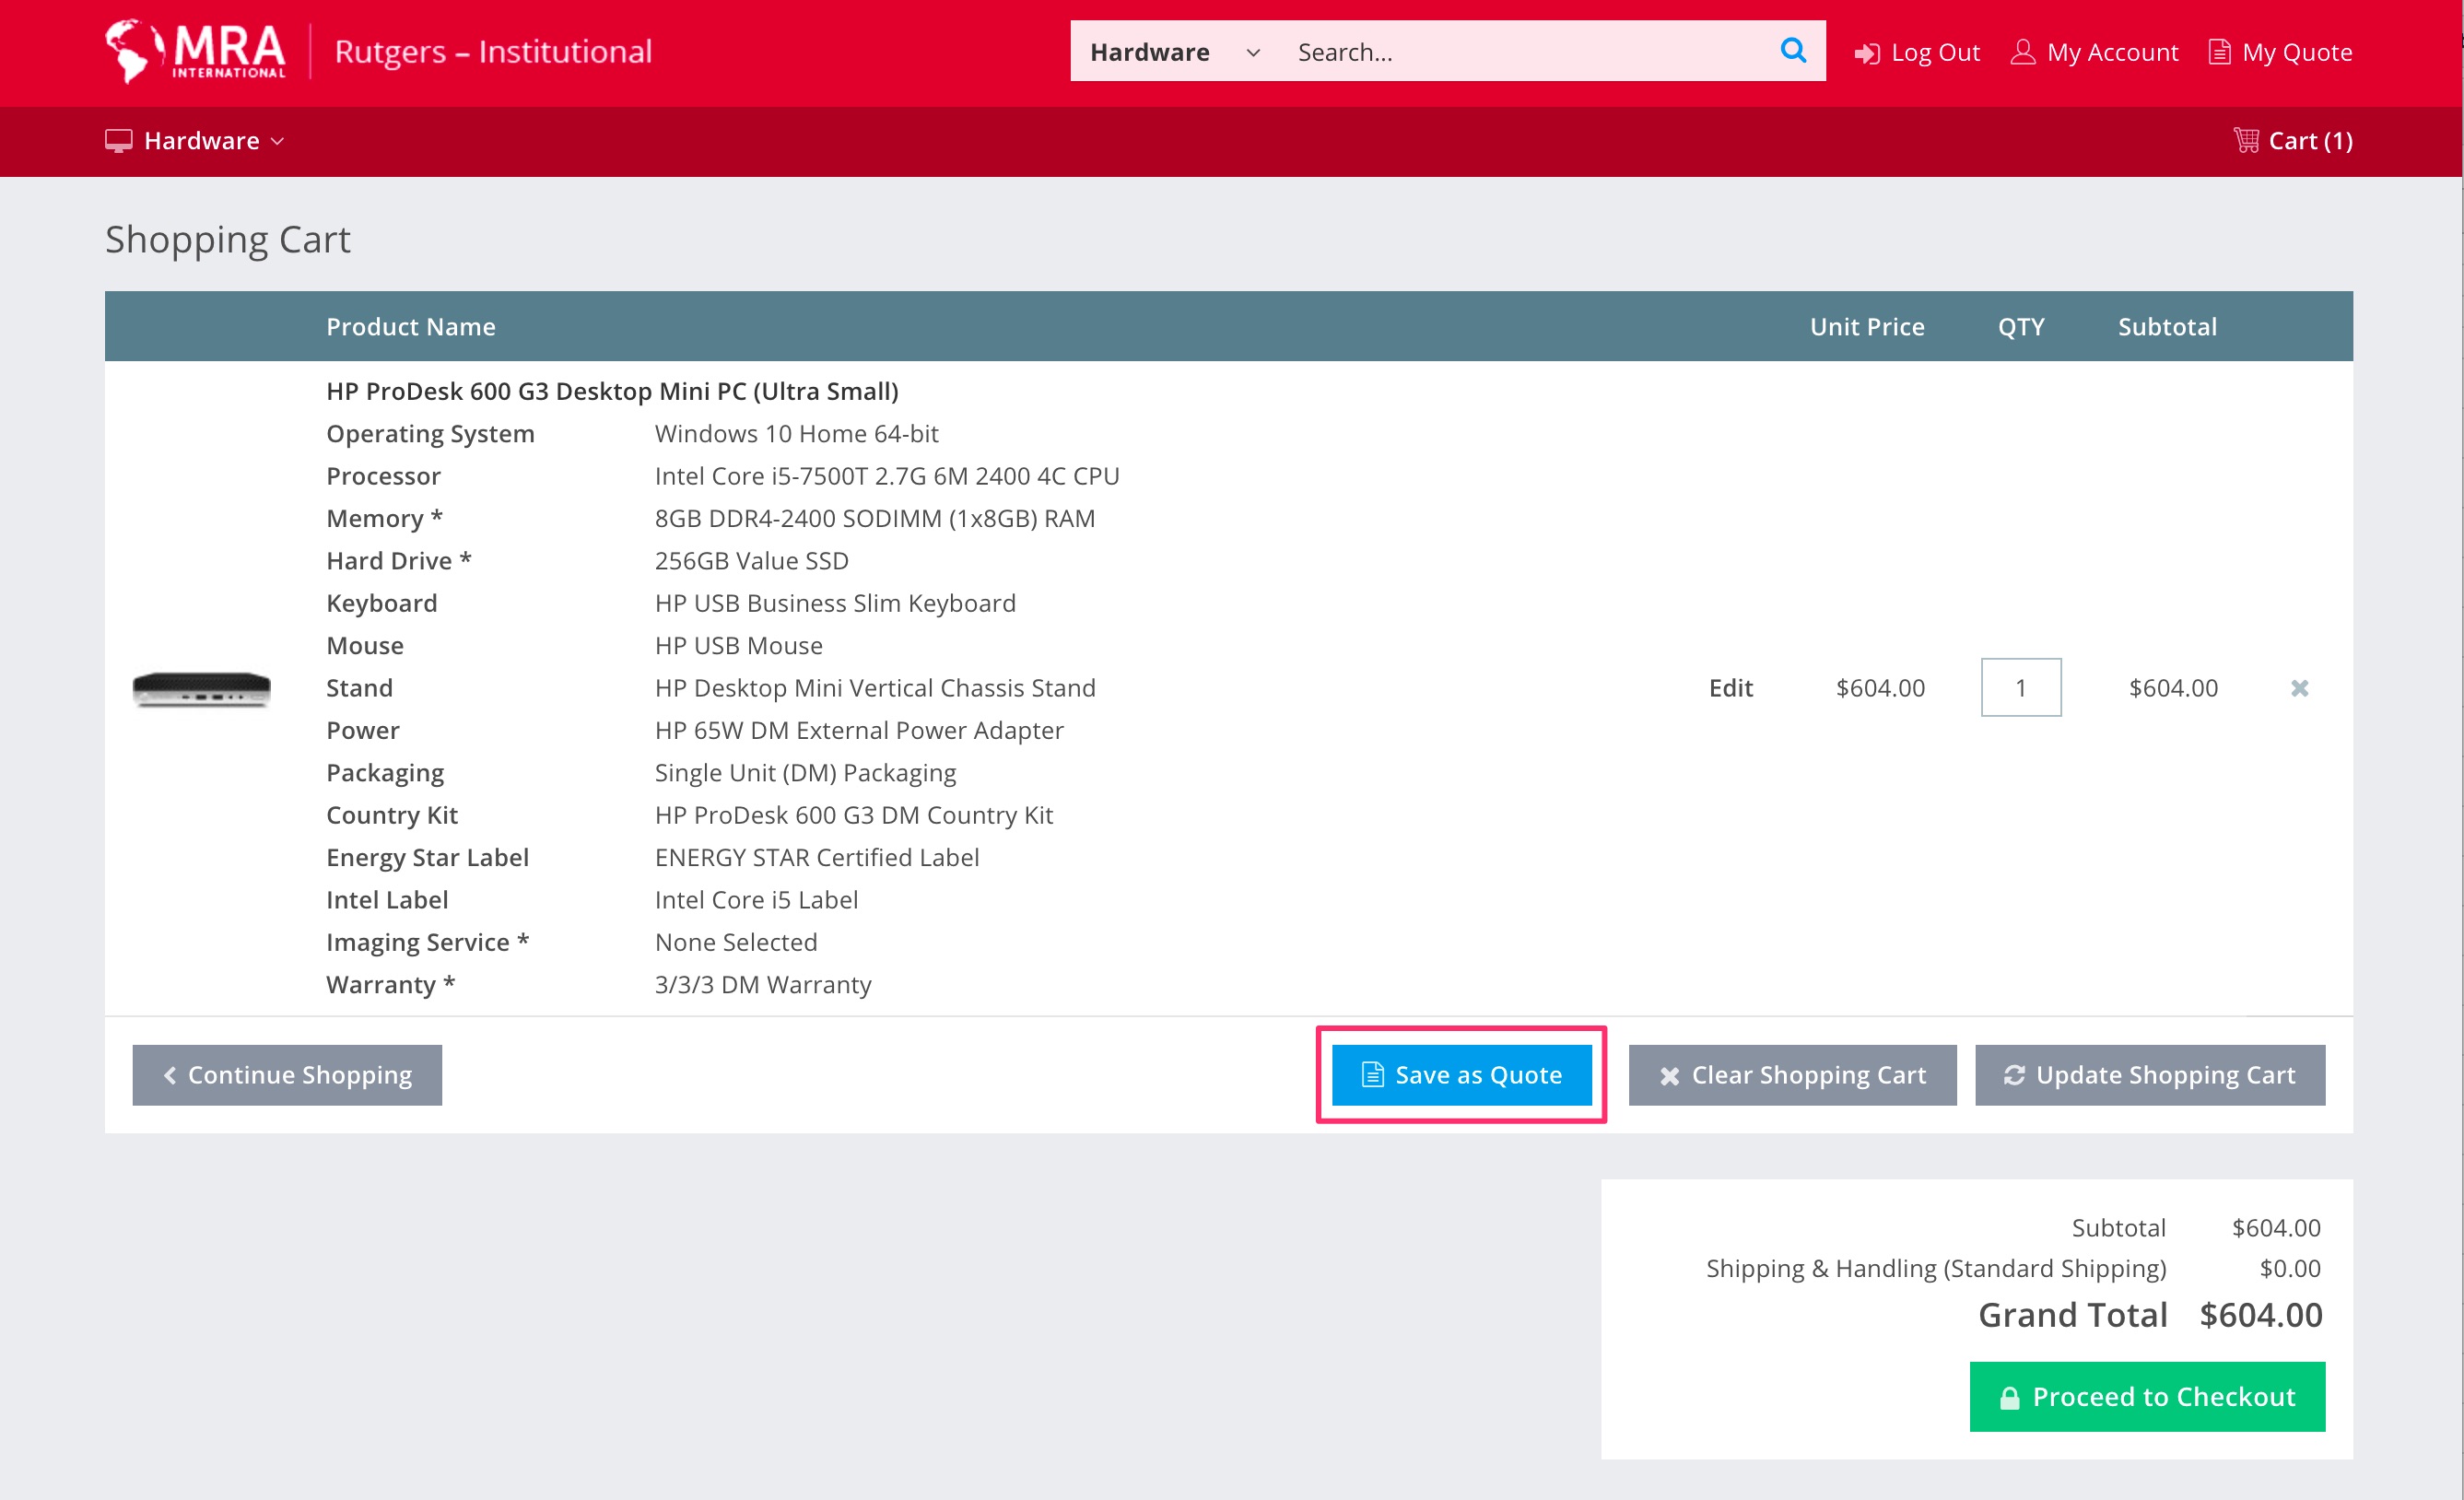Open the My Quote page link
2464x1500 pixels.
2296,52
